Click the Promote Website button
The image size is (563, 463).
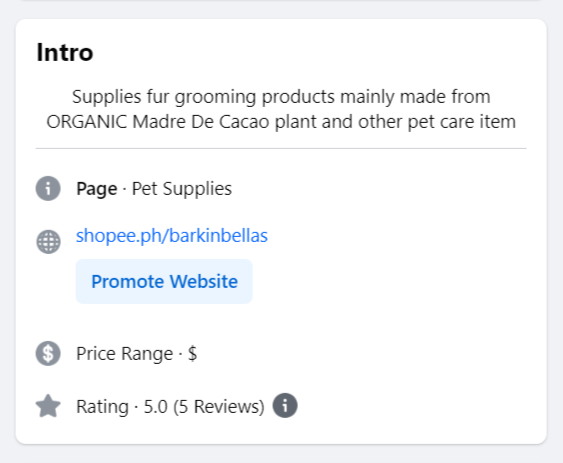[164, 281]
